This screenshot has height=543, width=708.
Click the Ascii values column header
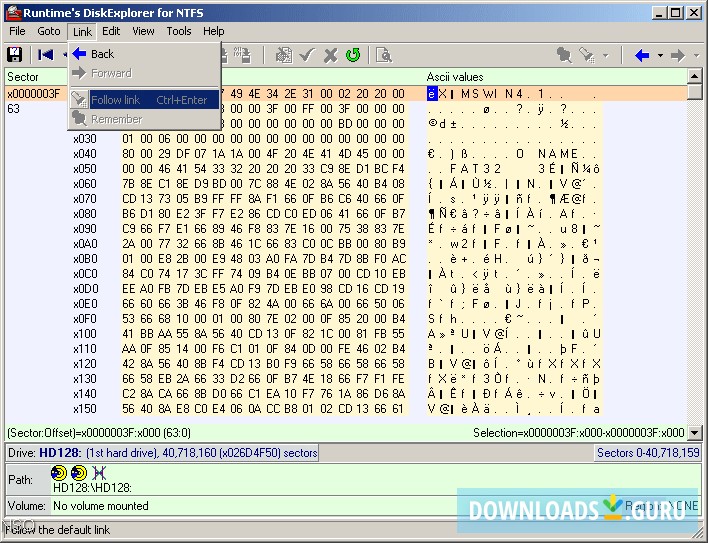click(x=455, y=77)
